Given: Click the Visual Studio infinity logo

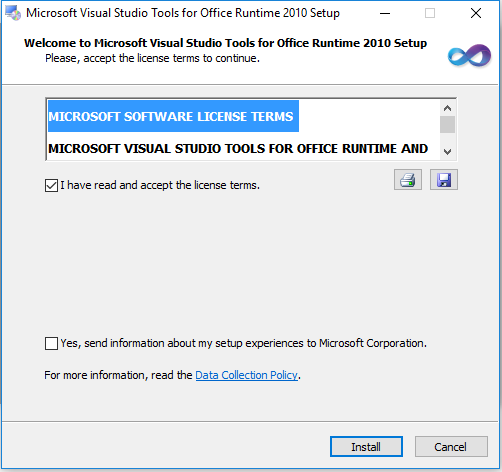Looking at the screenshot, I should (469, 55).
